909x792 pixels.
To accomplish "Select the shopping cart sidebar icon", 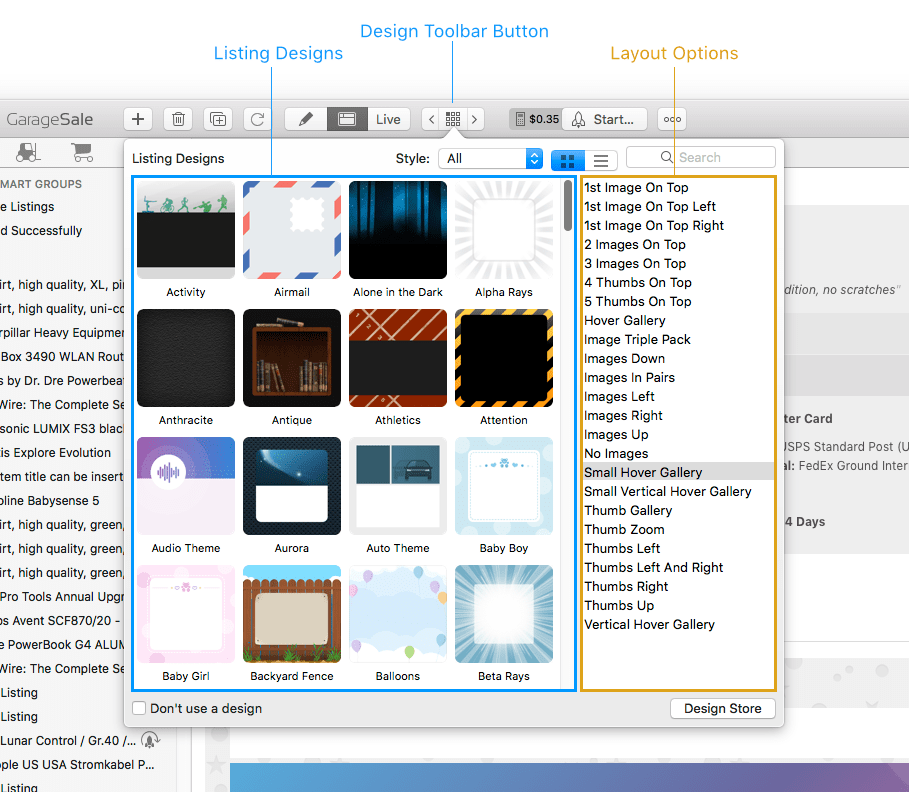I will pyautogui.click(x=82, y=152).
